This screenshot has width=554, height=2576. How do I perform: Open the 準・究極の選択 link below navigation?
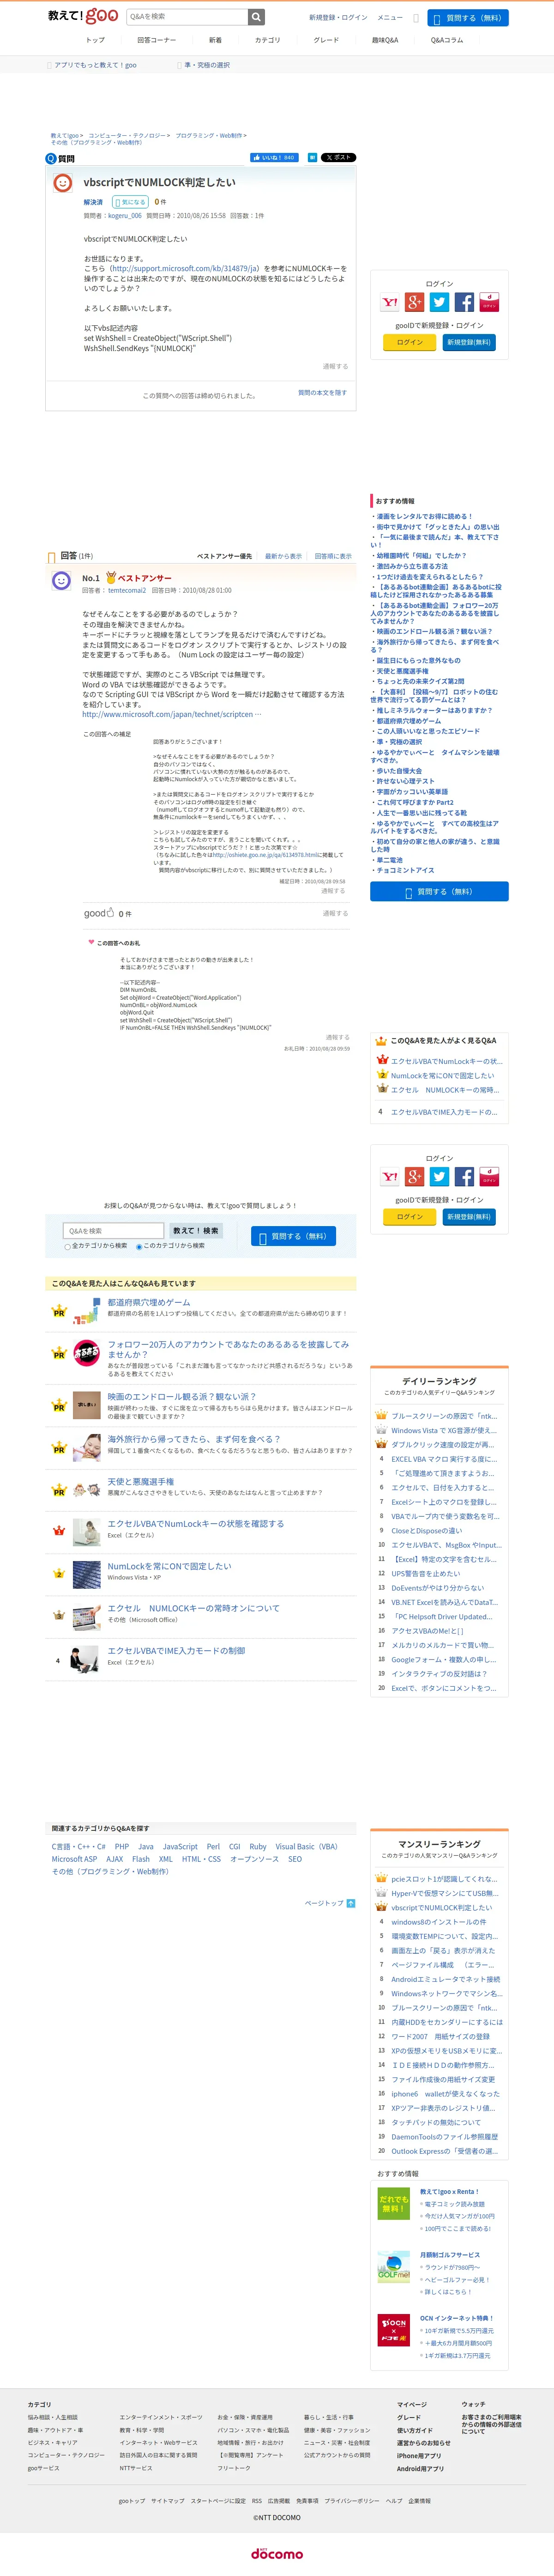[207, 65]
